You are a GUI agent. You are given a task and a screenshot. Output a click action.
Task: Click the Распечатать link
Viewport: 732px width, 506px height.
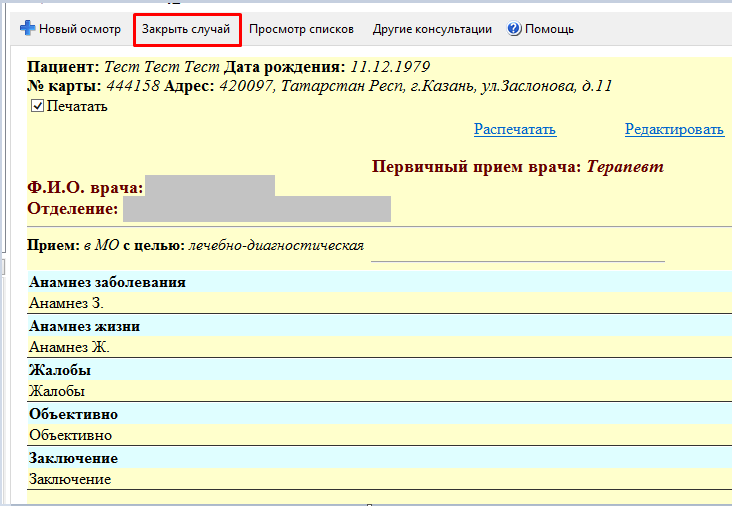[515, 129]
